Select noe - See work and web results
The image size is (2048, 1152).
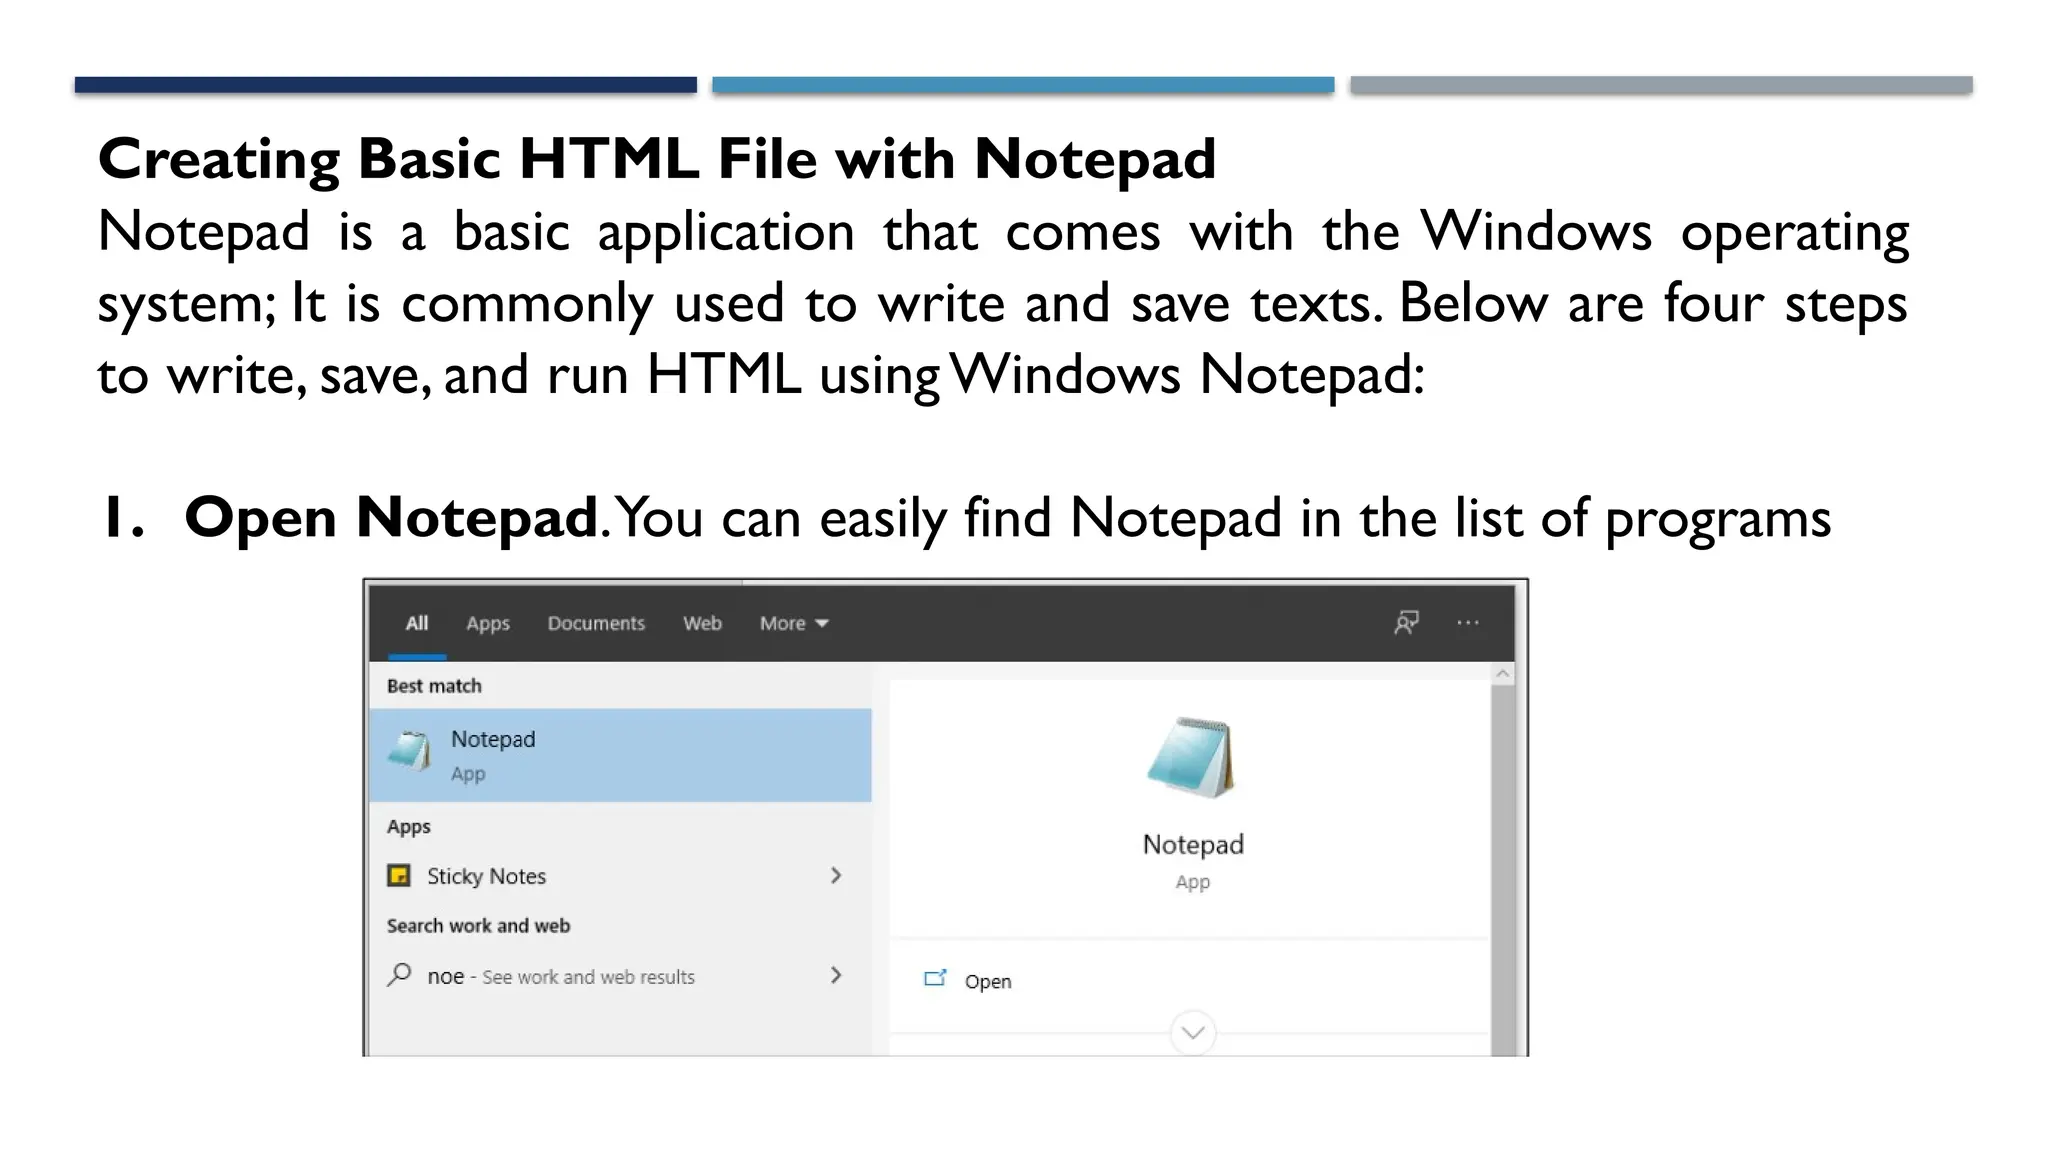click(620, 976)
